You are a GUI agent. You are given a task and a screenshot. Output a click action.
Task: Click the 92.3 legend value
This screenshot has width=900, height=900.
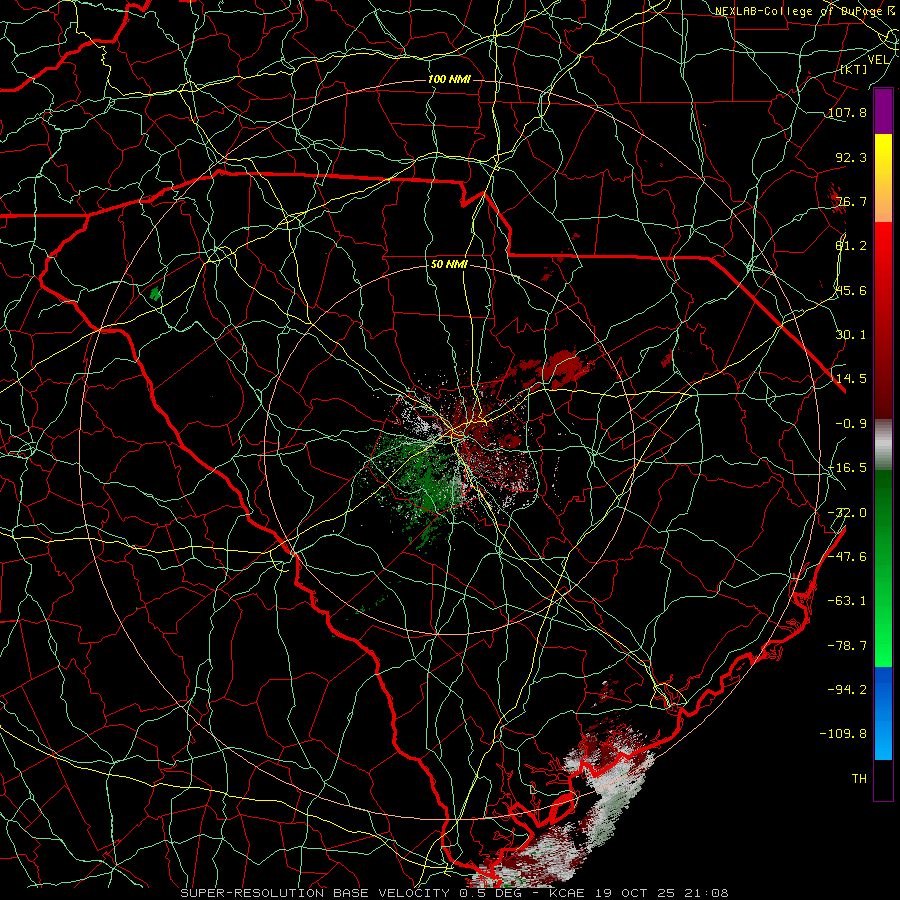[x=851, y=157]
